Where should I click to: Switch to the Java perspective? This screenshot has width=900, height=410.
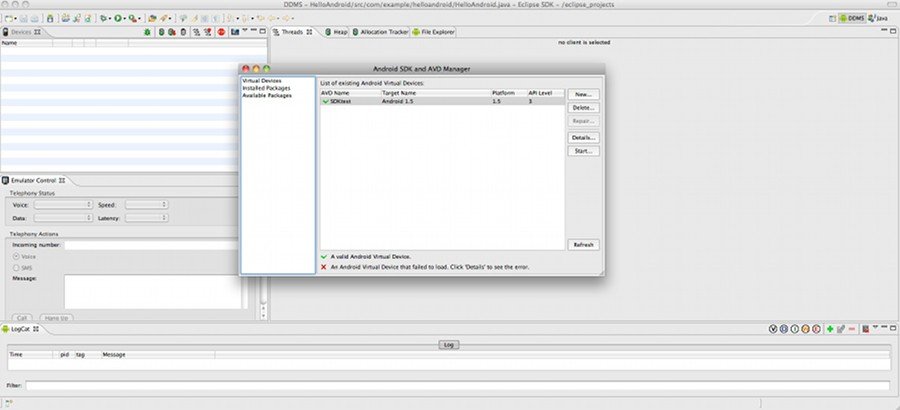click(878, 18)
